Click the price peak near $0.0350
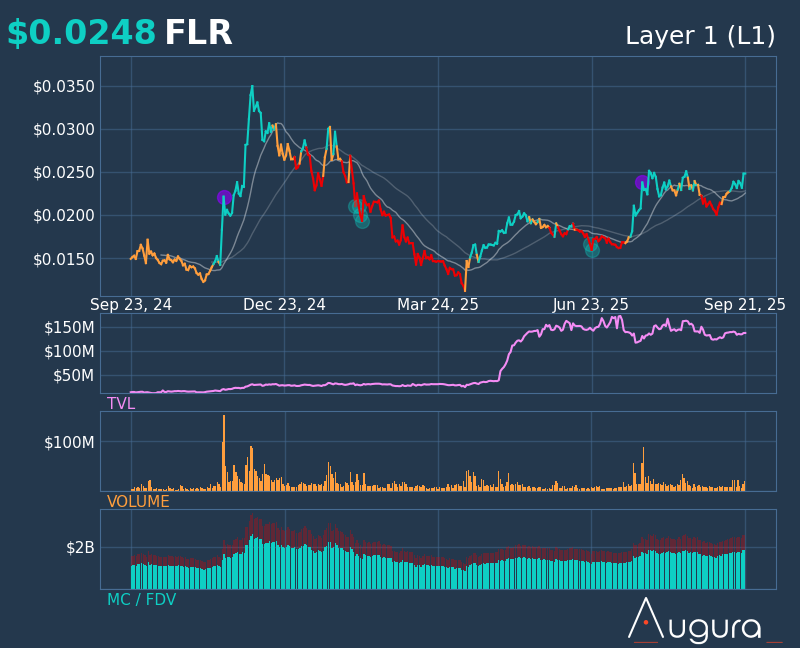800x648 pixels. [x=252, y=88]
